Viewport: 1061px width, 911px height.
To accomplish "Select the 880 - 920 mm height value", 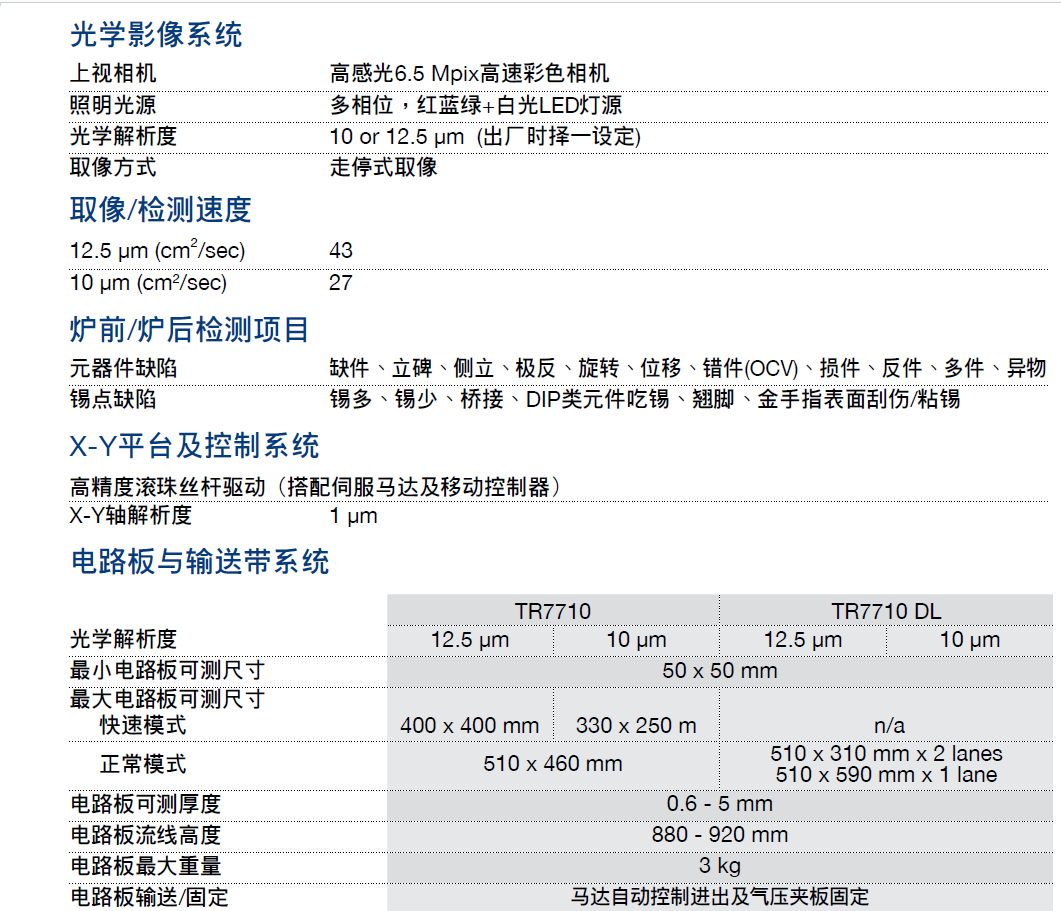I will [x=719, y=834].
